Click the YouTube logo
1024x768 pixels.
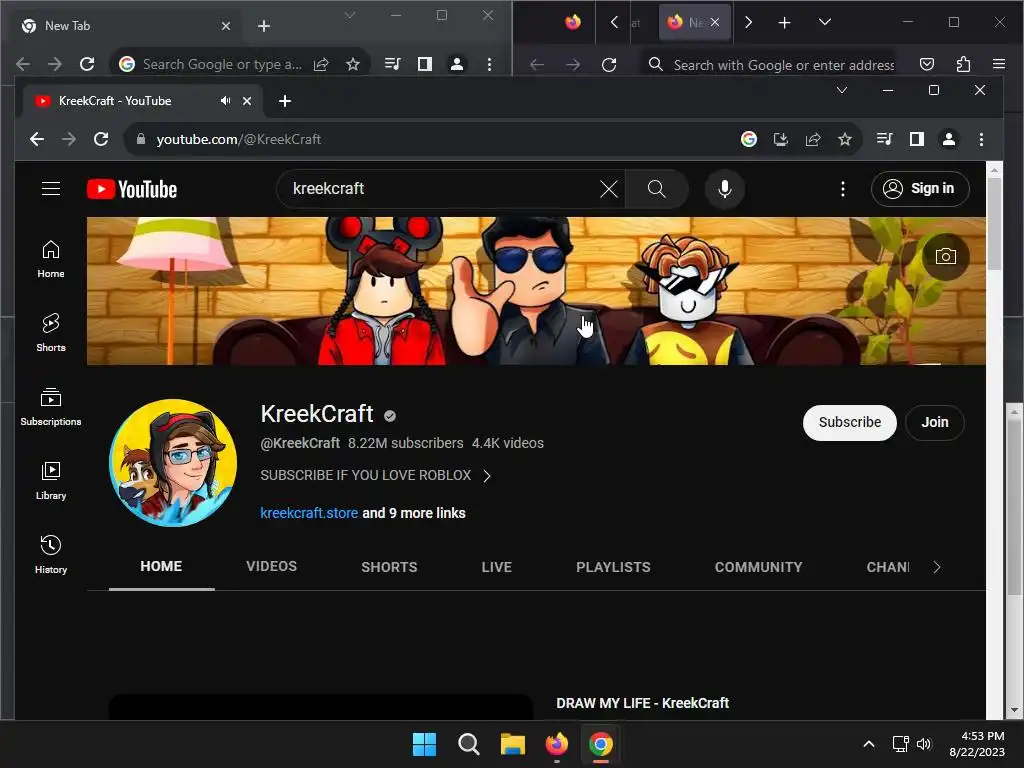(x=132, y=189)
